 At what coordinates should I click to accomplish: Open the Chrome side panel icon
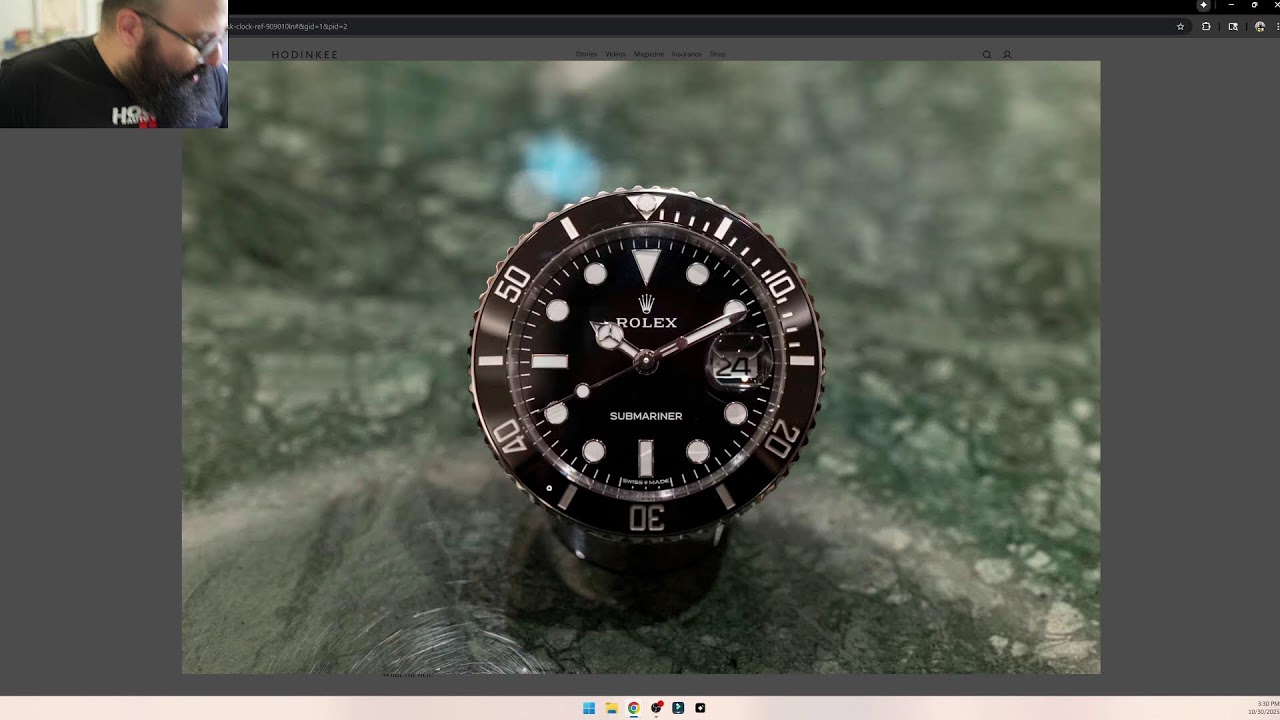pos(1233,27)
